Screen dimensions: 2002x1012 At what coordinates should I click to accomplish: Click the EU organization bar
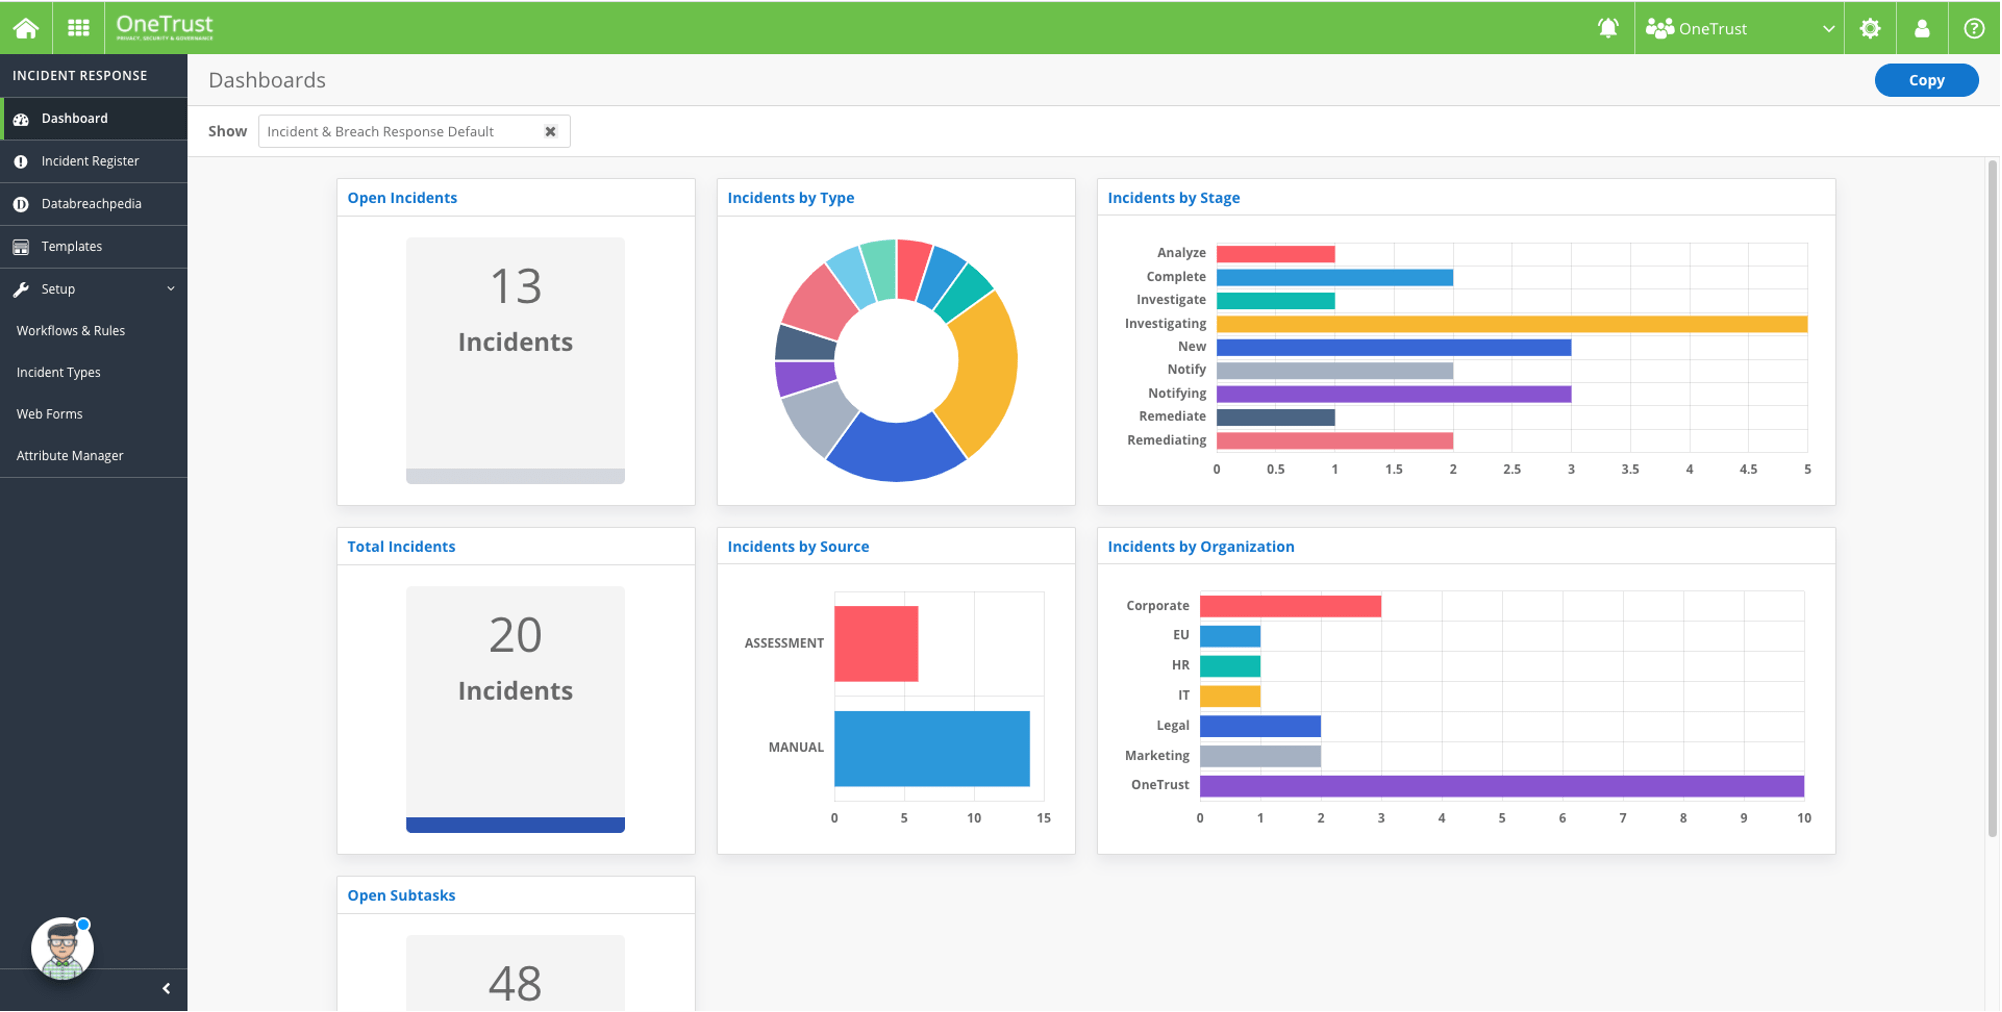pos(1230,636)
